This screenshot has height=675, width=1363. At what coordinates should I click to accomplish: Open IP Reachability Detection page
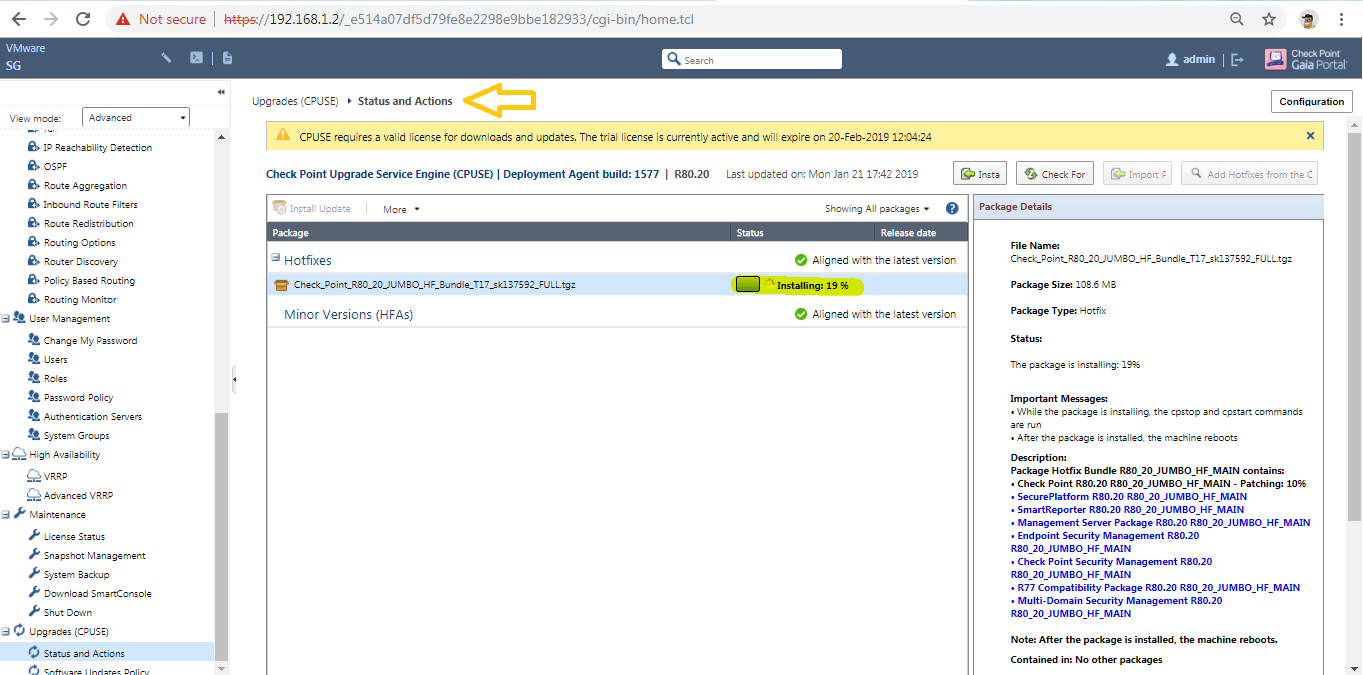98,147
